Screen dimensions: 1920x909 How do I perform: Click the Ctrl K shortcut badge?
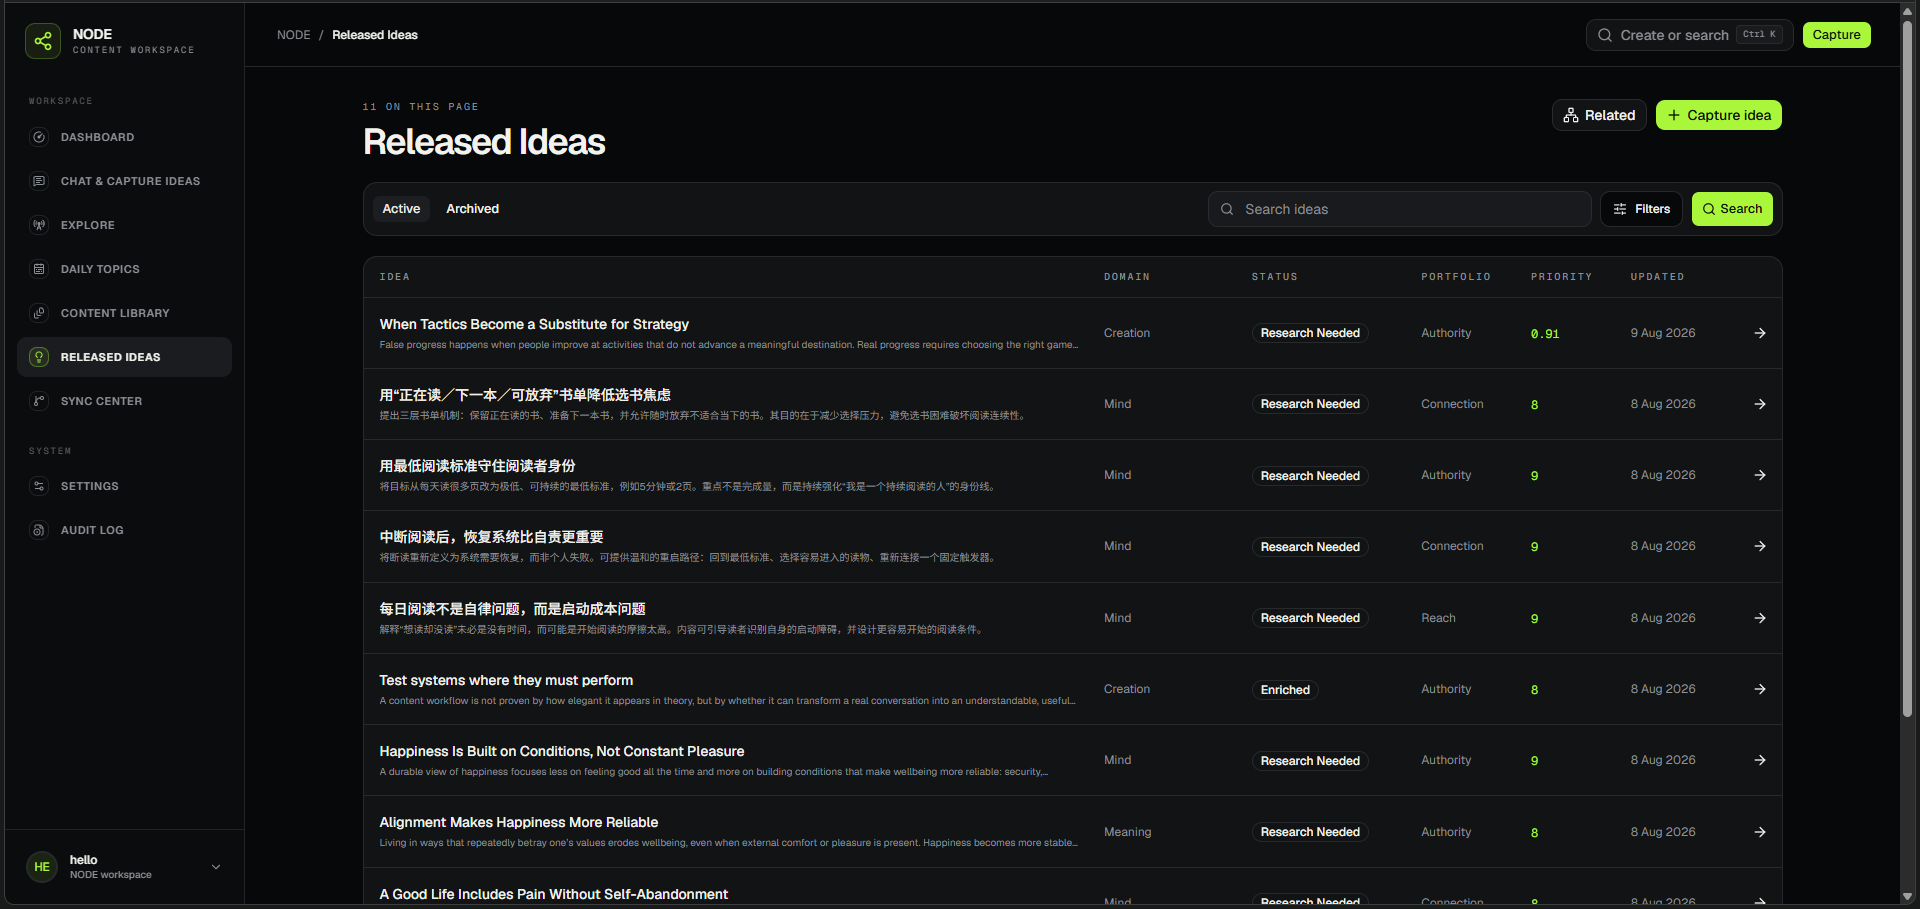click(1759, 34)
